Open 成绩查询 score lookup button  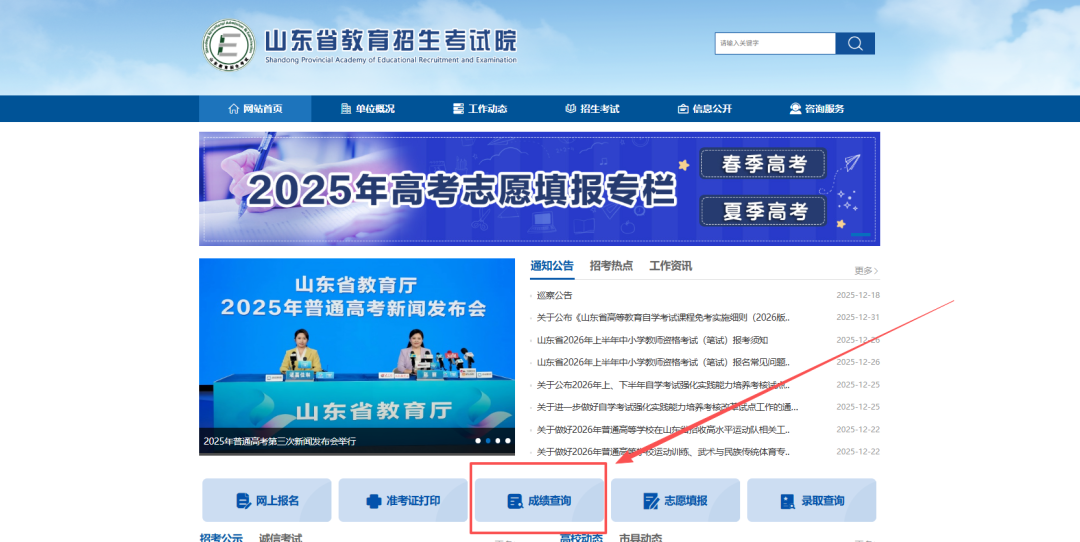[x=539, y=500]
